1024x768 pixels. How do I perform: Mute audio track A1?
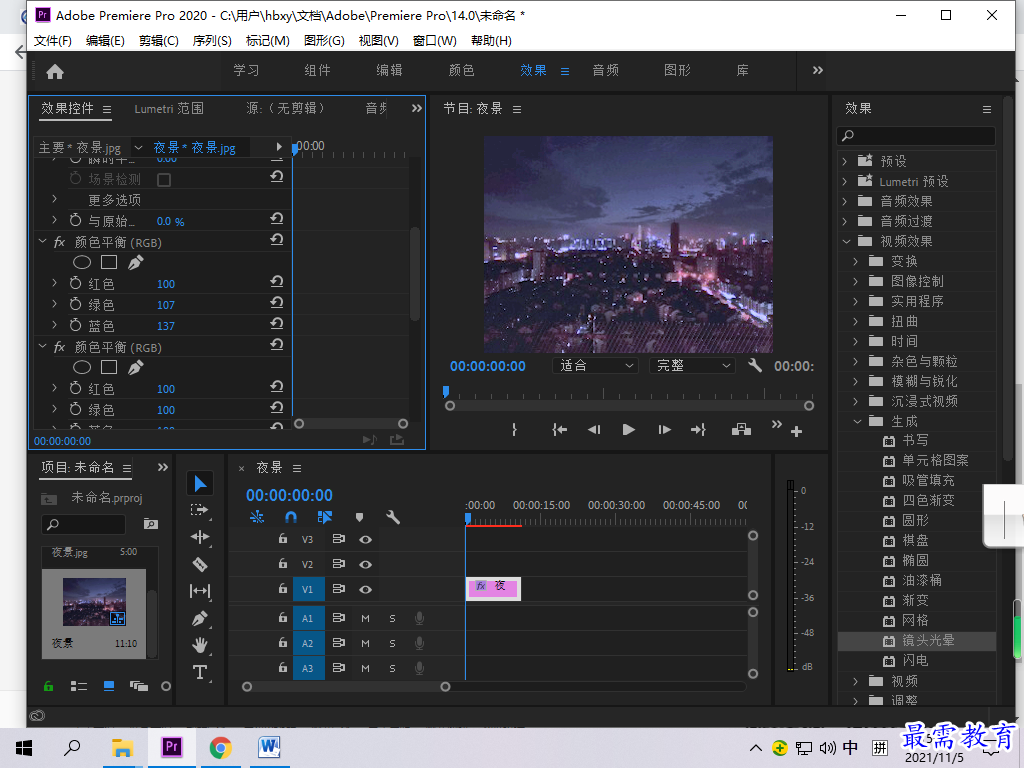[366, 618]
